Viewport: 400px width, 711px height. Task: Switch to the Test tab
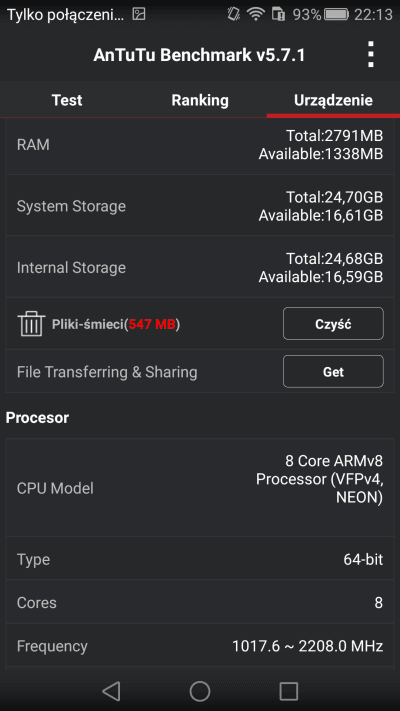tap(67, 100)
